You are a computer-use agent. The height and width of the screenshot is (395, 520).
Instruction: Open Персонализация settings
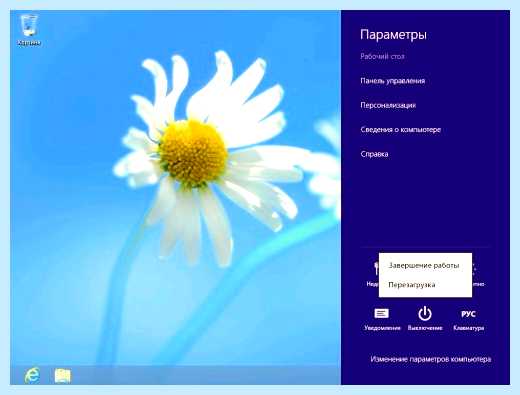(x=388, y=105)
